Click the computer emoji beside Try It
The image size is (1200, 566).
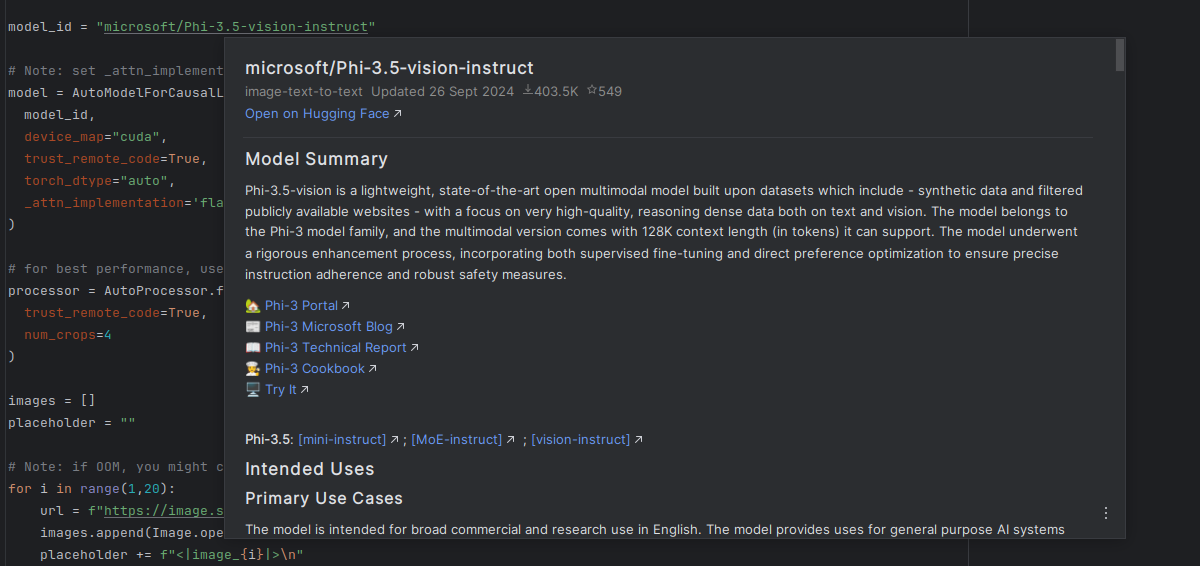[x=253, y=390]
